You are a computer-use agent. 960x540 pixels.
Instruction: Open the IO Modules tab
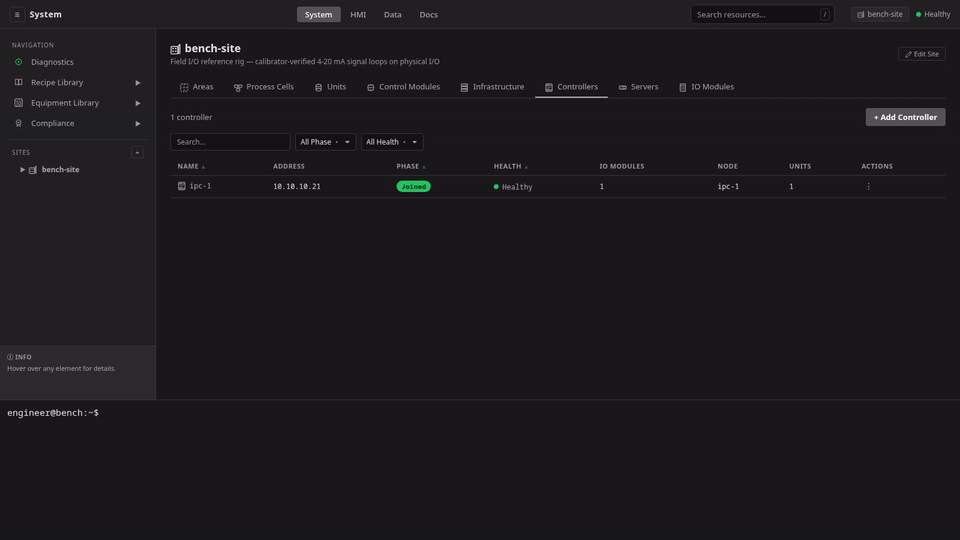[706, 87]
